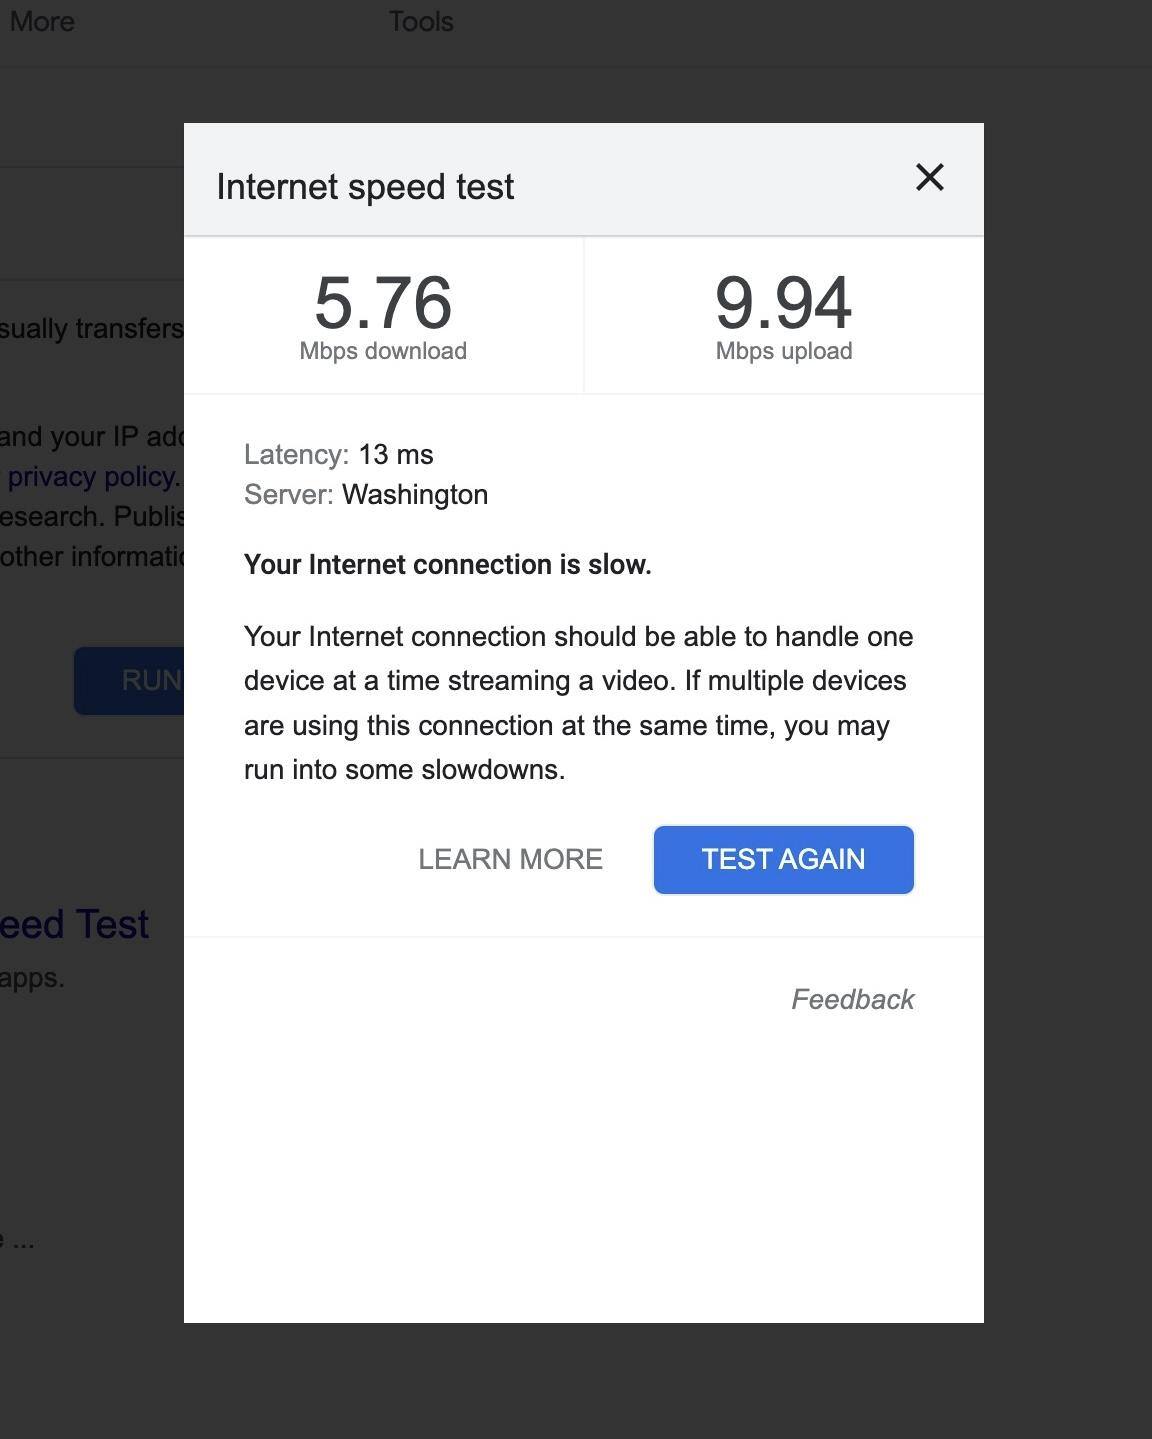Select the 5.76 download speed value

point(383,303)
